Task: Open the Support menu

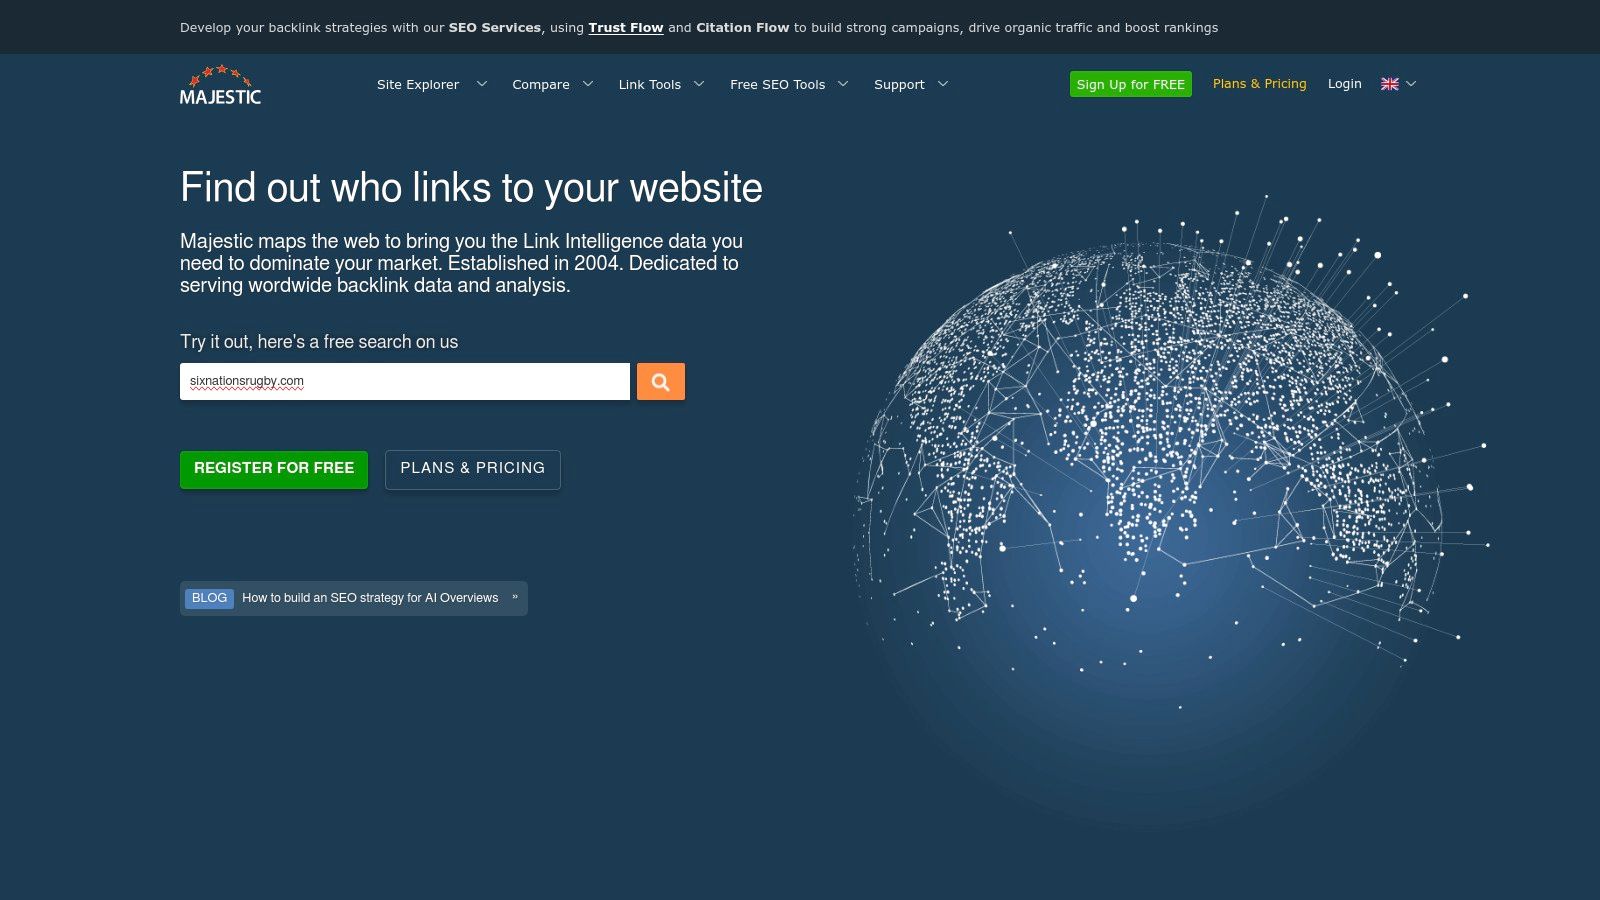Action: point(899,85)
